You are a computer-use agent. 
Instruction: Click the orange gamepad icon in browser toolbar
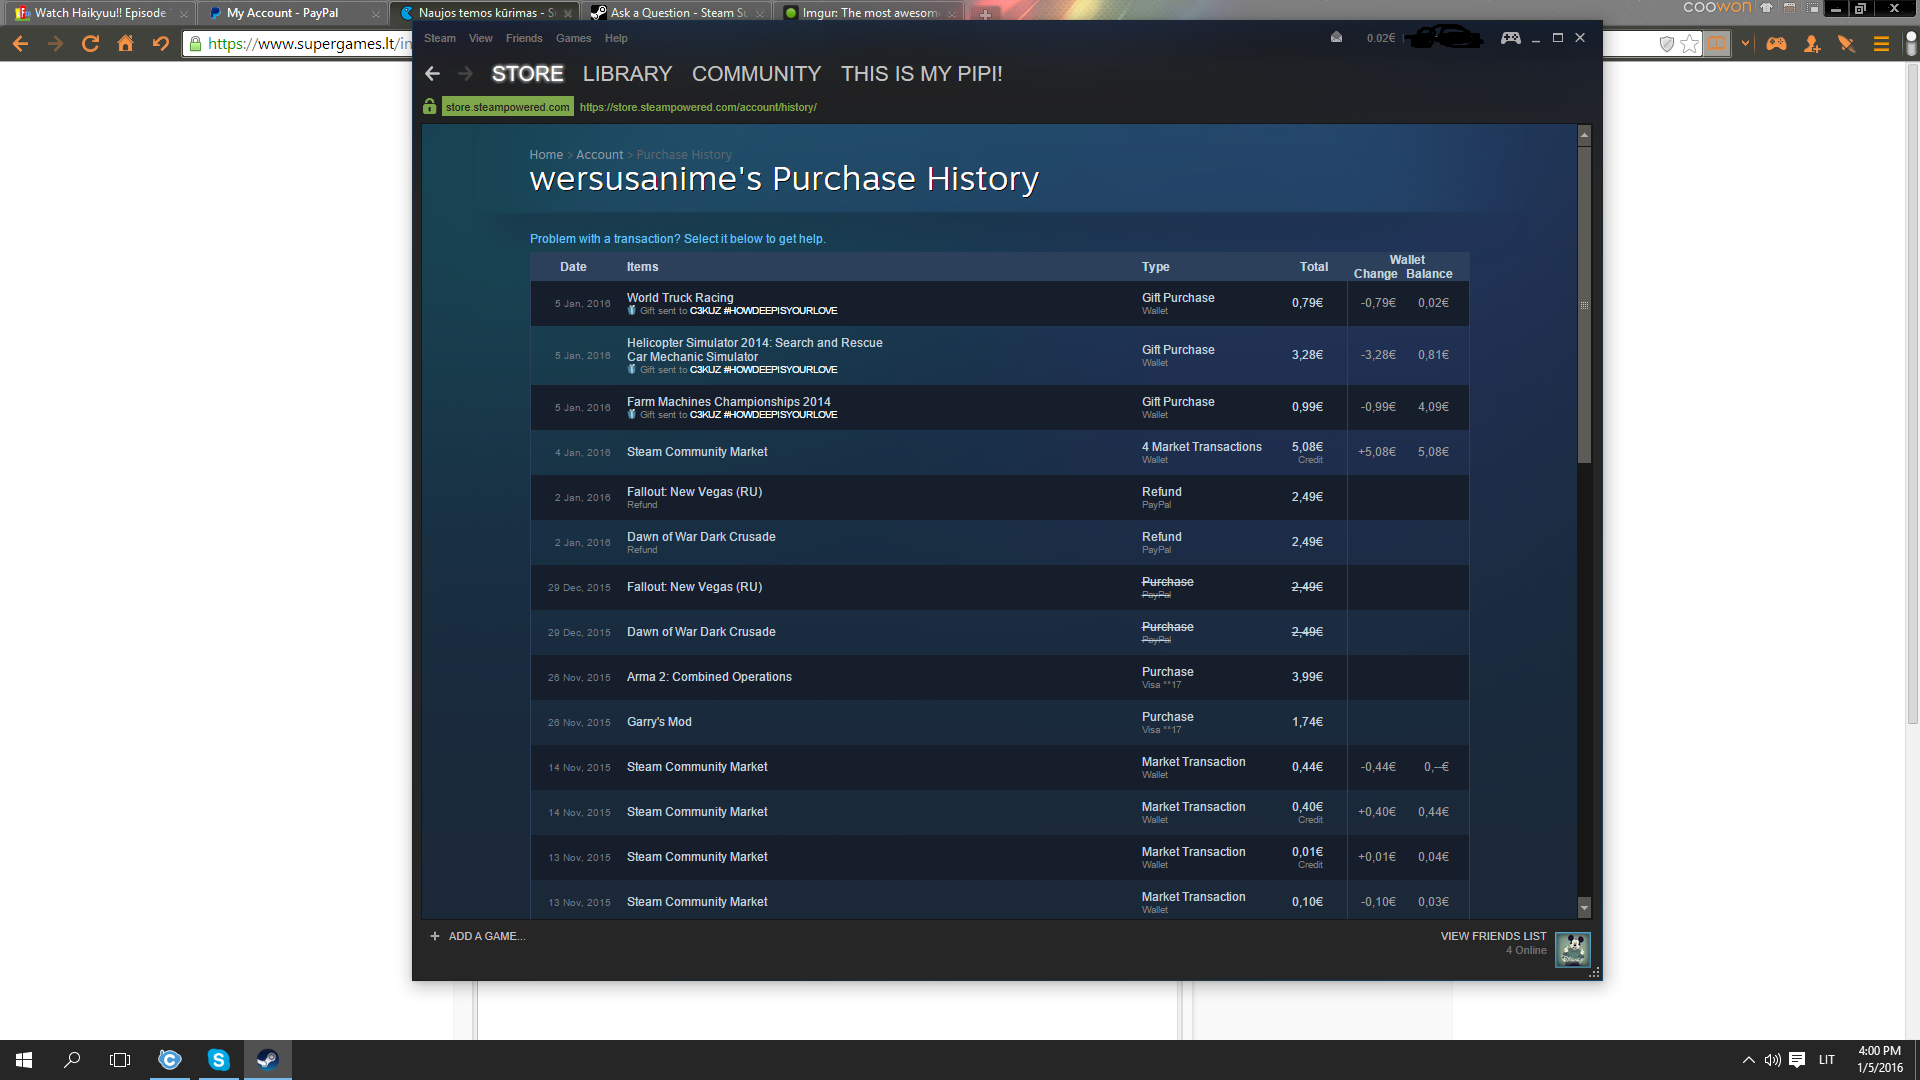point(1776,44)
